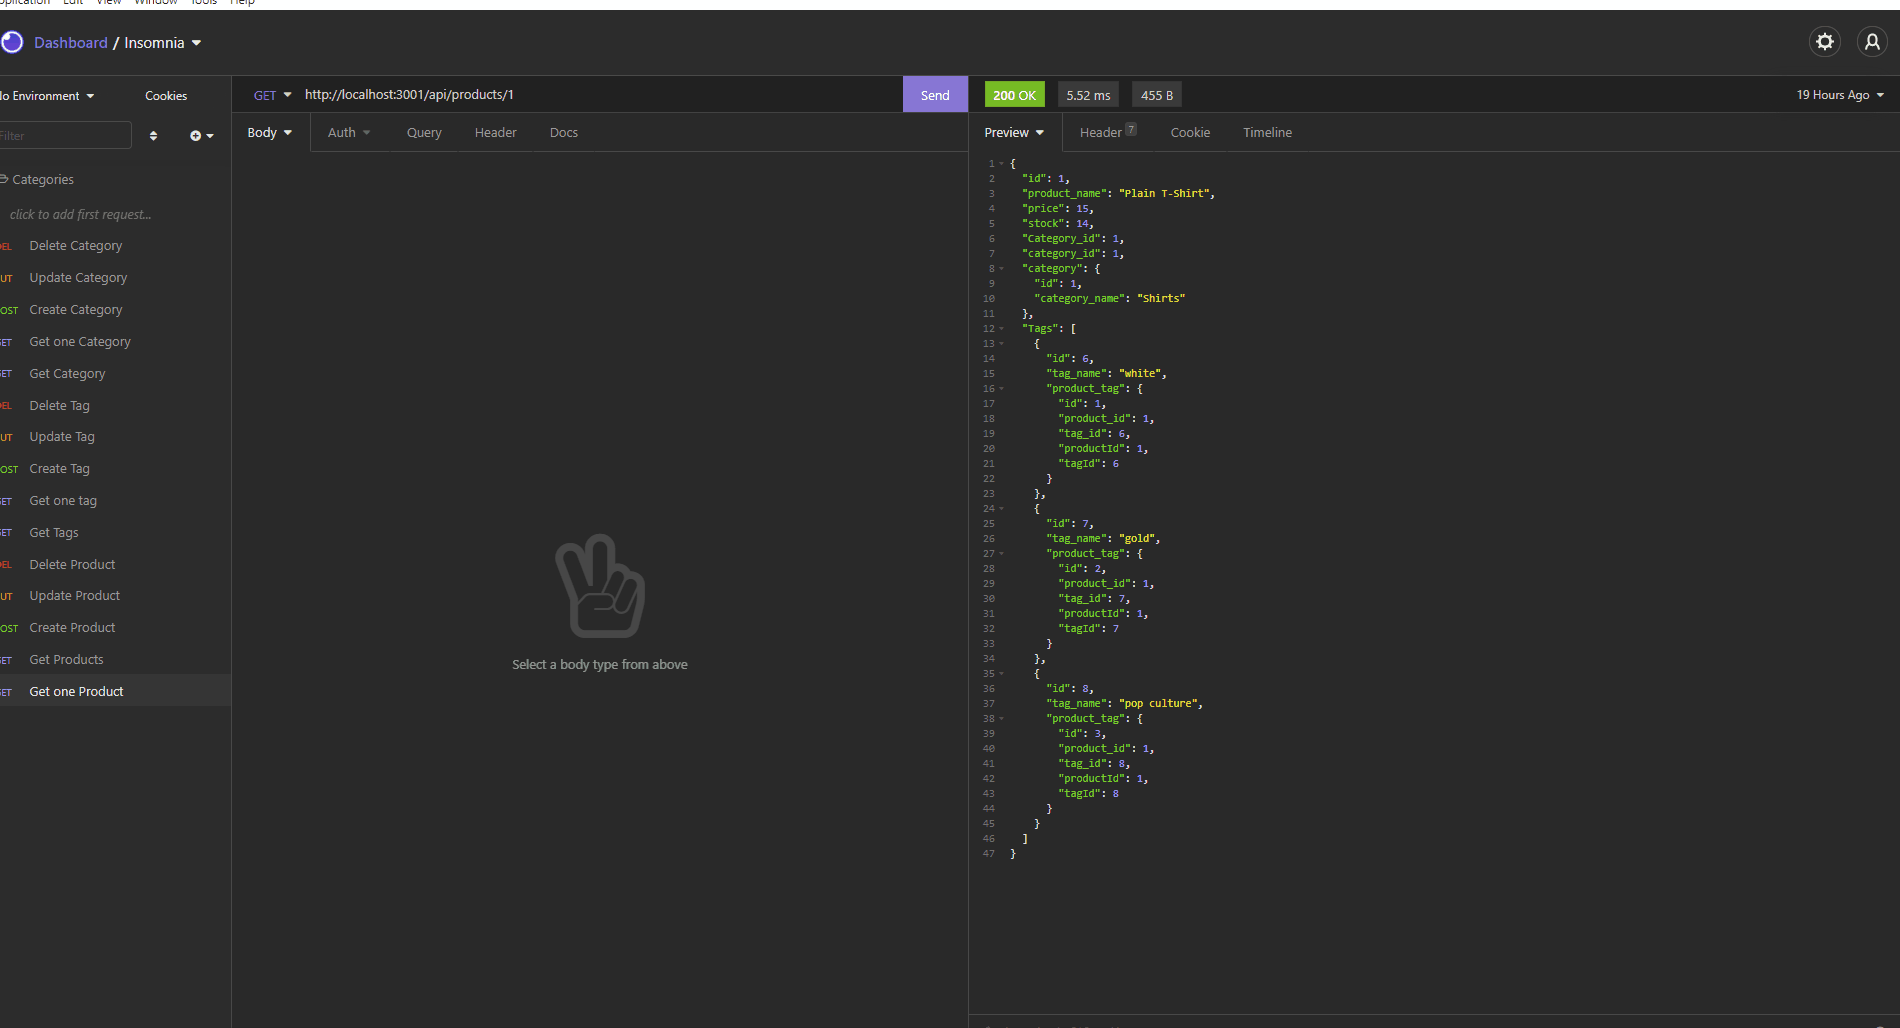Click the user account avatar icon

tap(1871, 41)
